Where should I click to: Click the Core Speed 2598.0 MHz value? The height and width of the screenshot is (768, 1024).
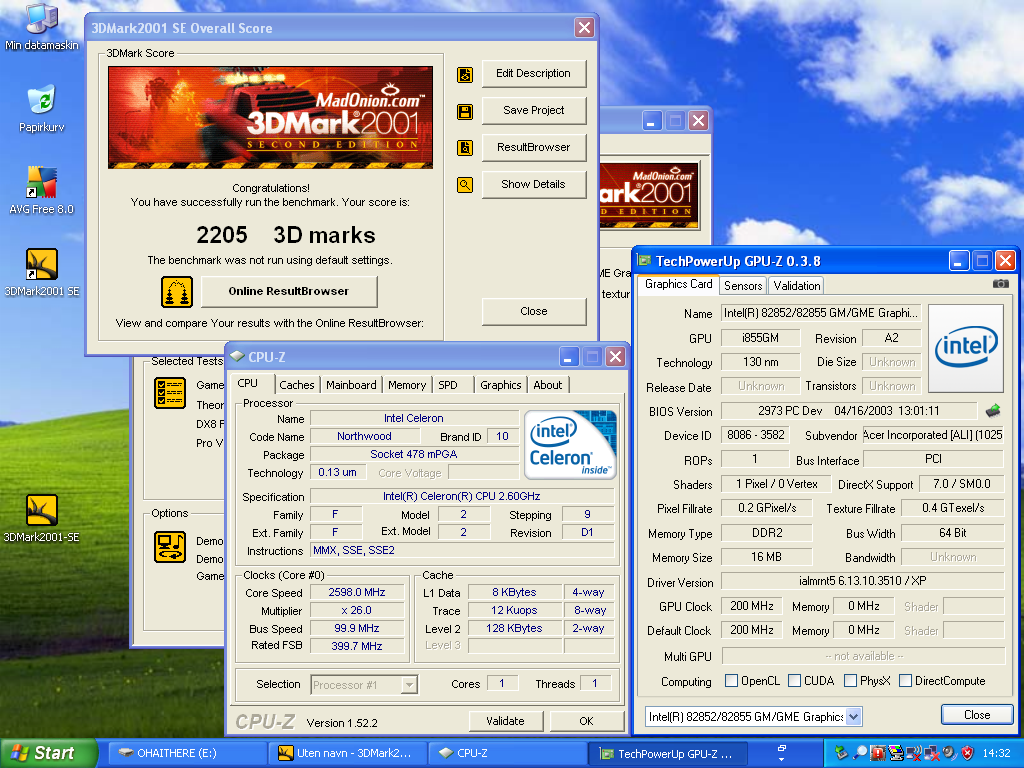(x=357, y=592)
